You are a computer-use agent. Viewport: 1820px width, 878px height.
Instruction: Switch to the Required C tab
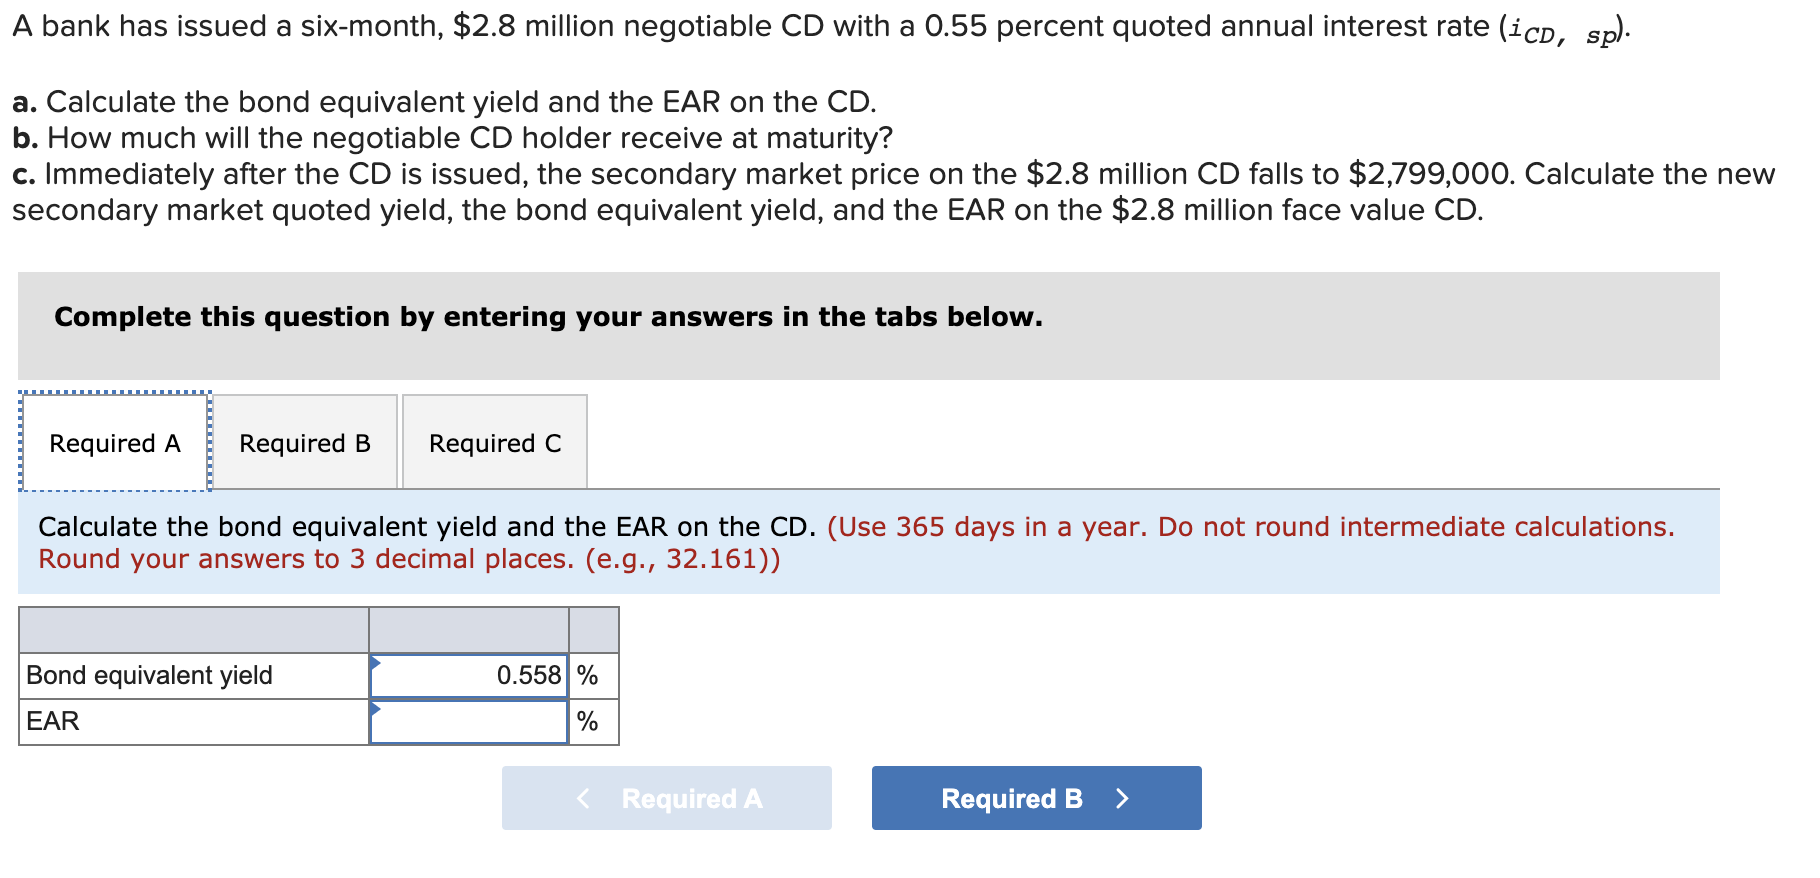point(495,442)
